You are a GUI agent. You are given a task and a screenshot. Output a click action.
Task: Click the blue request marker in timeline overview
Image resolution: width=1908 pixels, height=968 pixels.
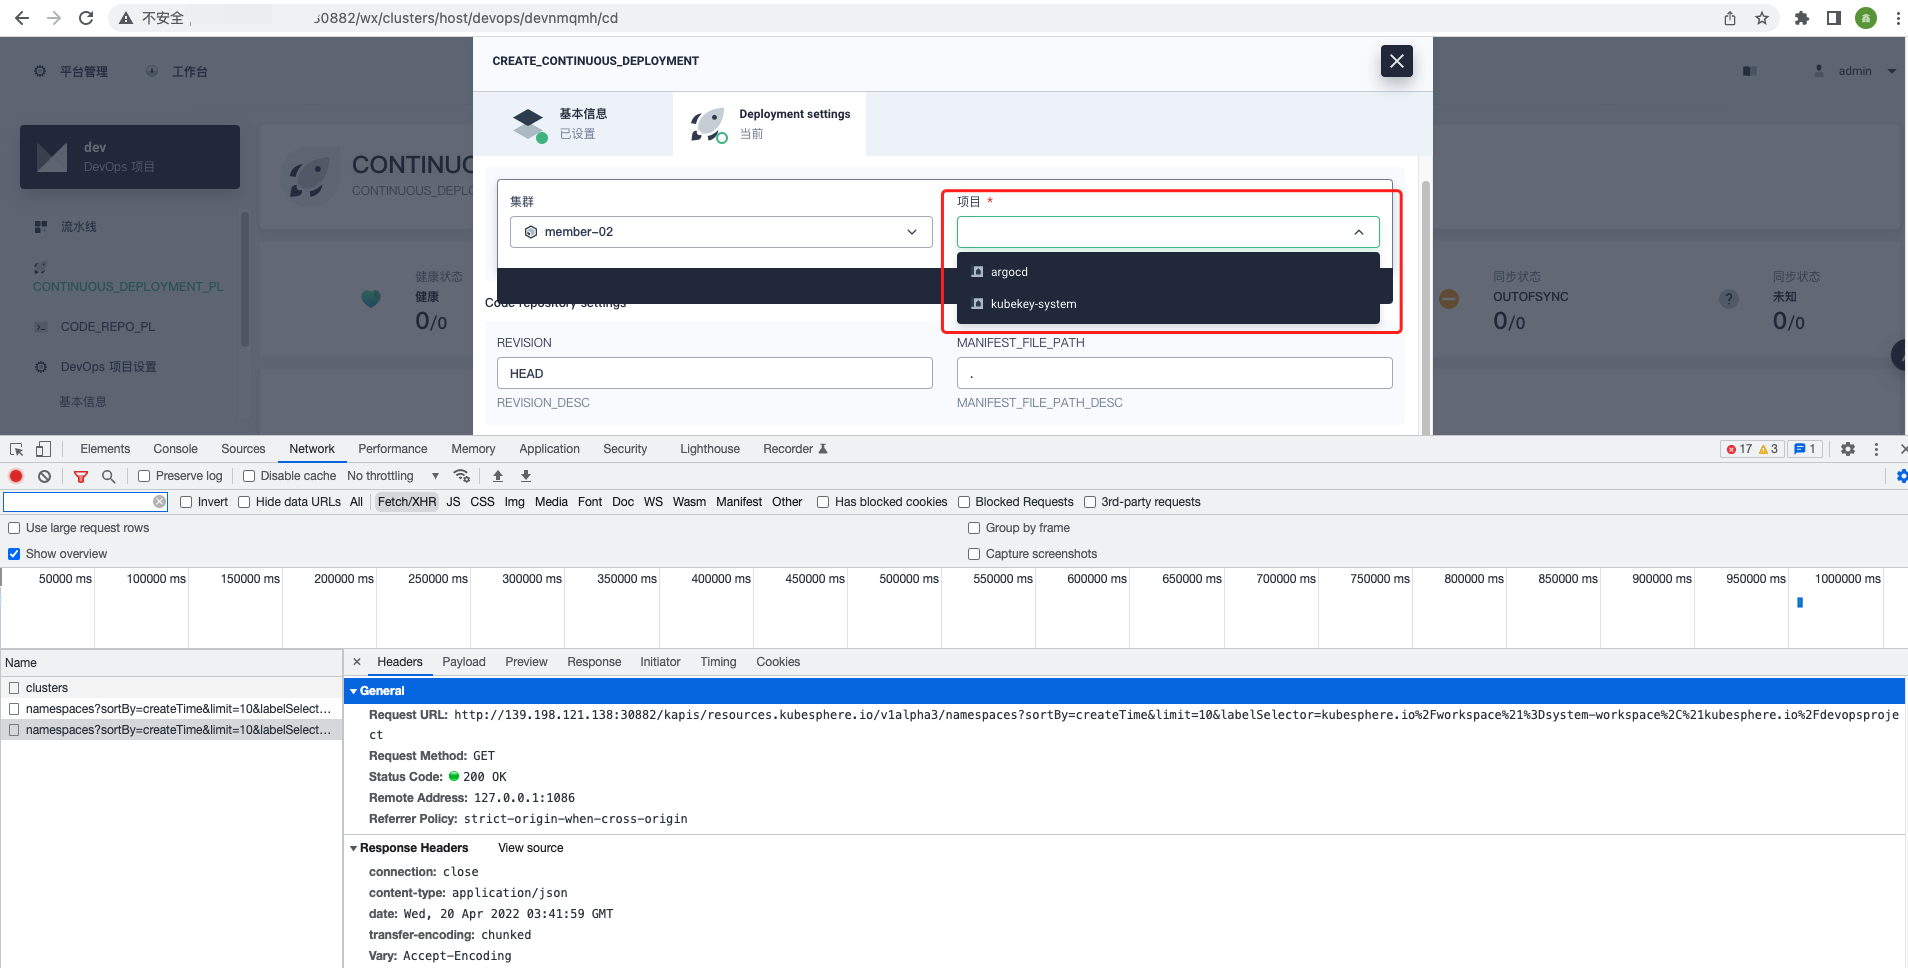[x=1800, y=603]
